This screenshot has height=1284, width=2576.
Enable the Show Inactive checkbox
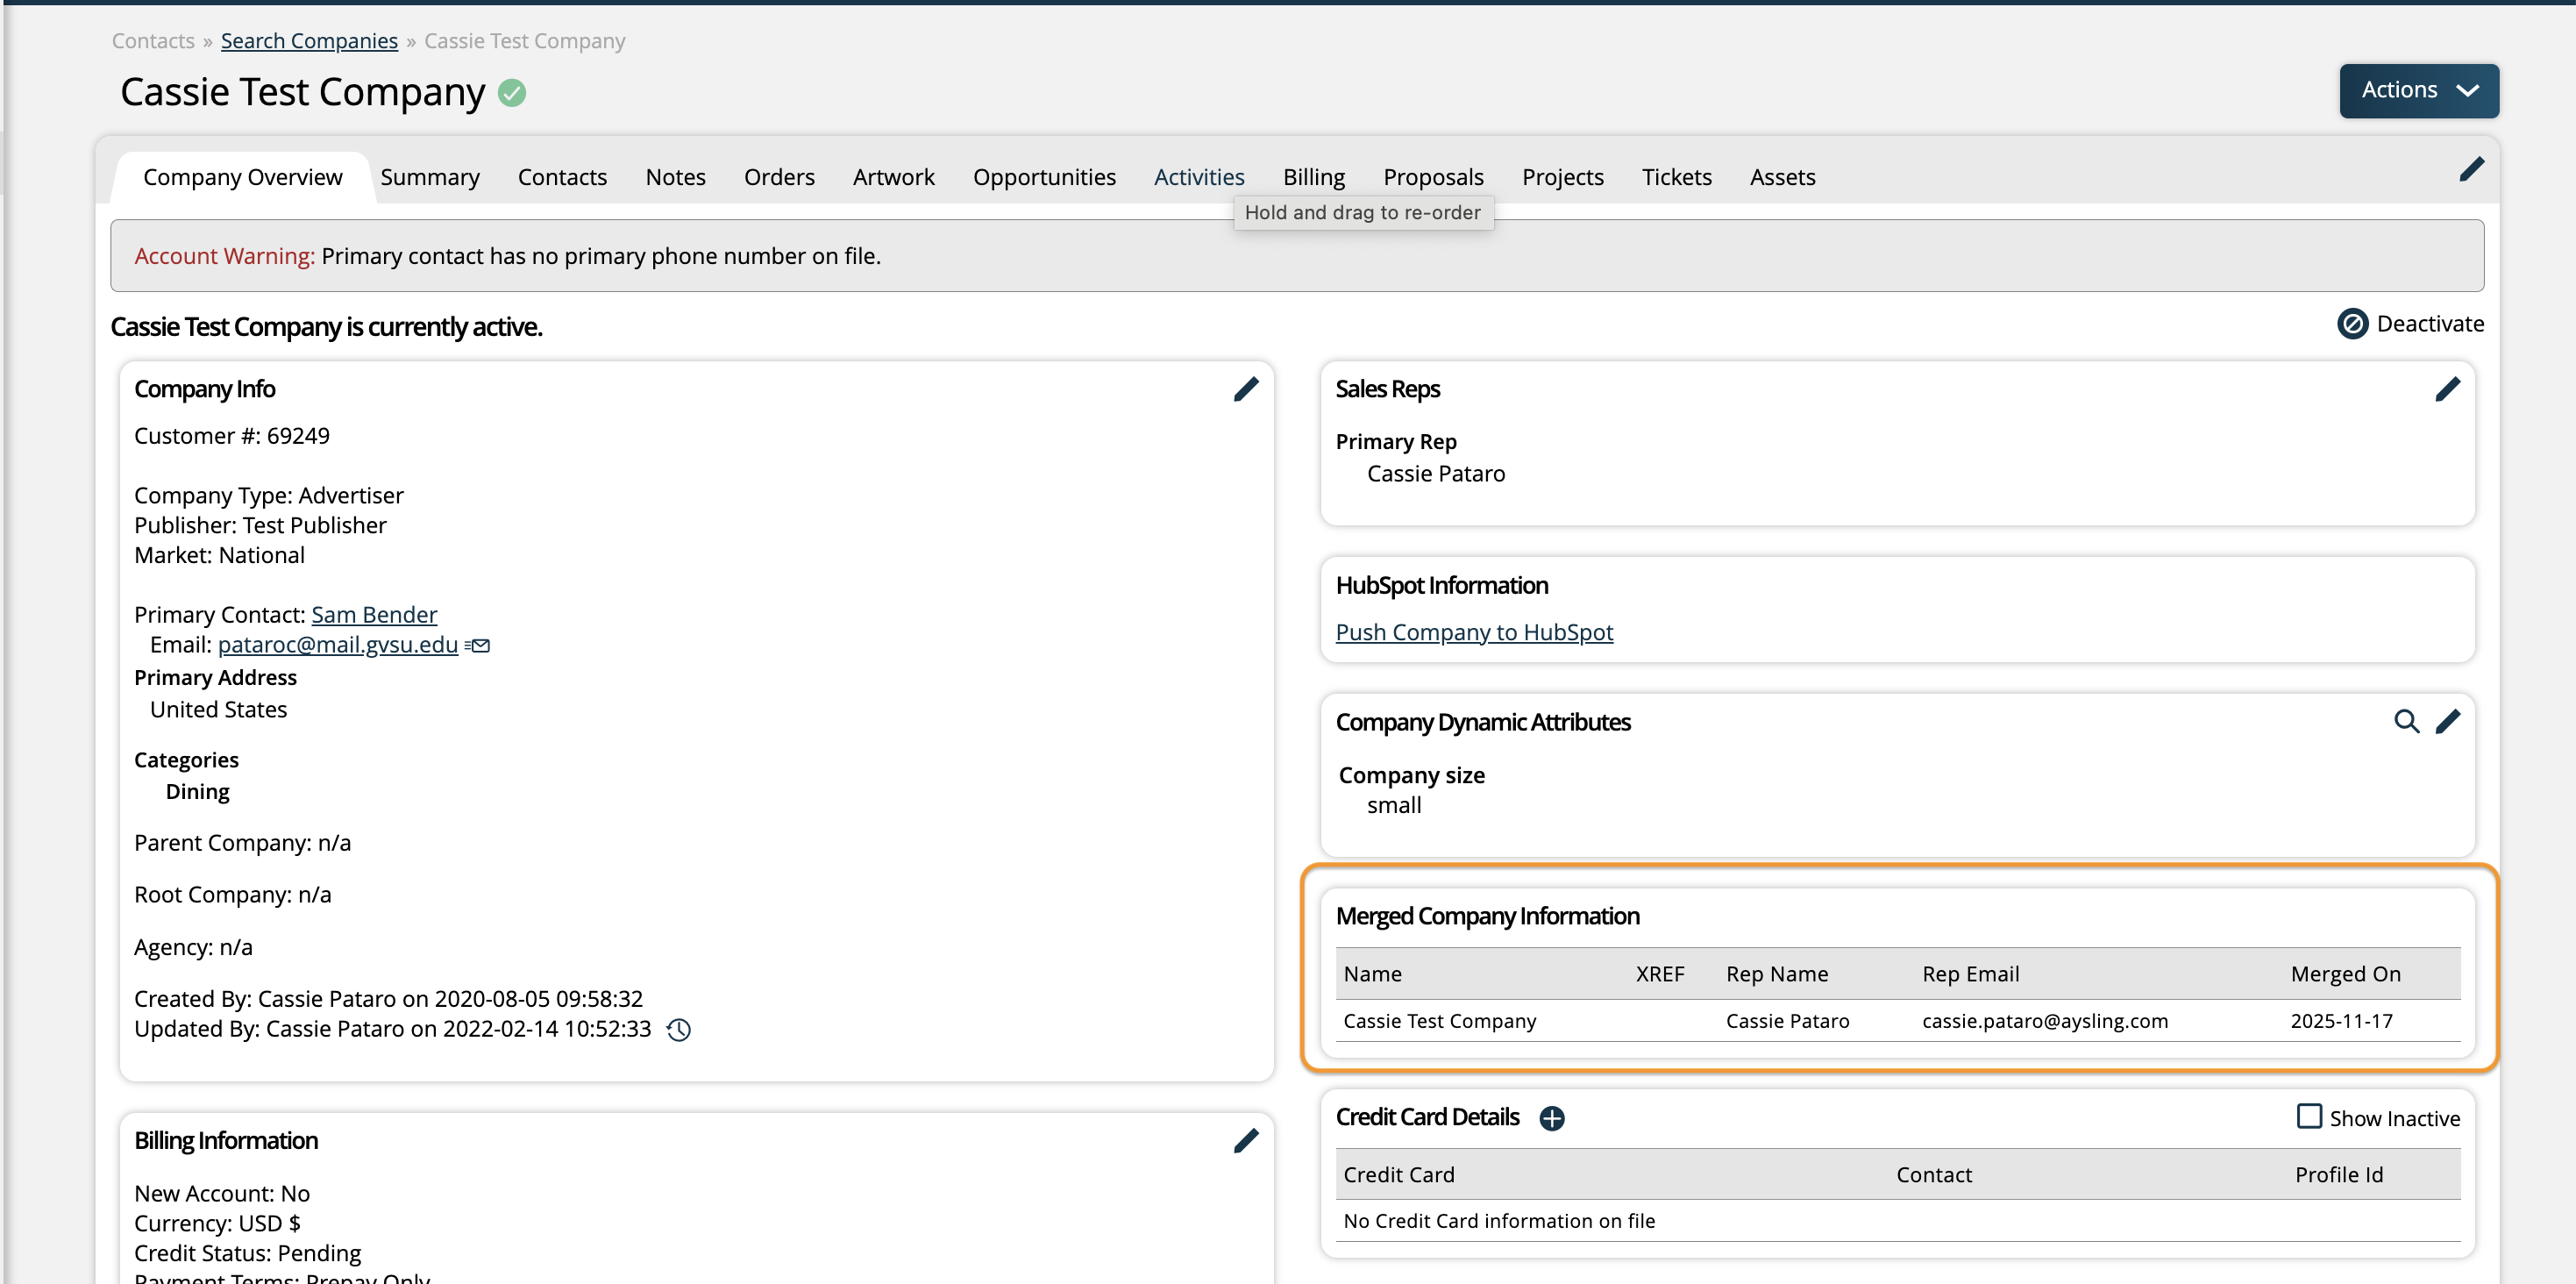click(x=2308, y=1116)
